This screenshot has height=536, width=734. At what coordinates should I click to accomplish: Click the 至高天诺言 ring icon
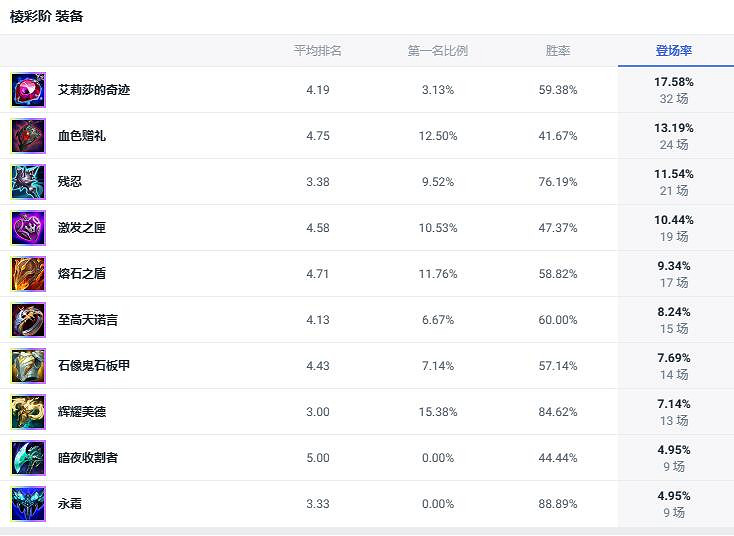(28, 320)
